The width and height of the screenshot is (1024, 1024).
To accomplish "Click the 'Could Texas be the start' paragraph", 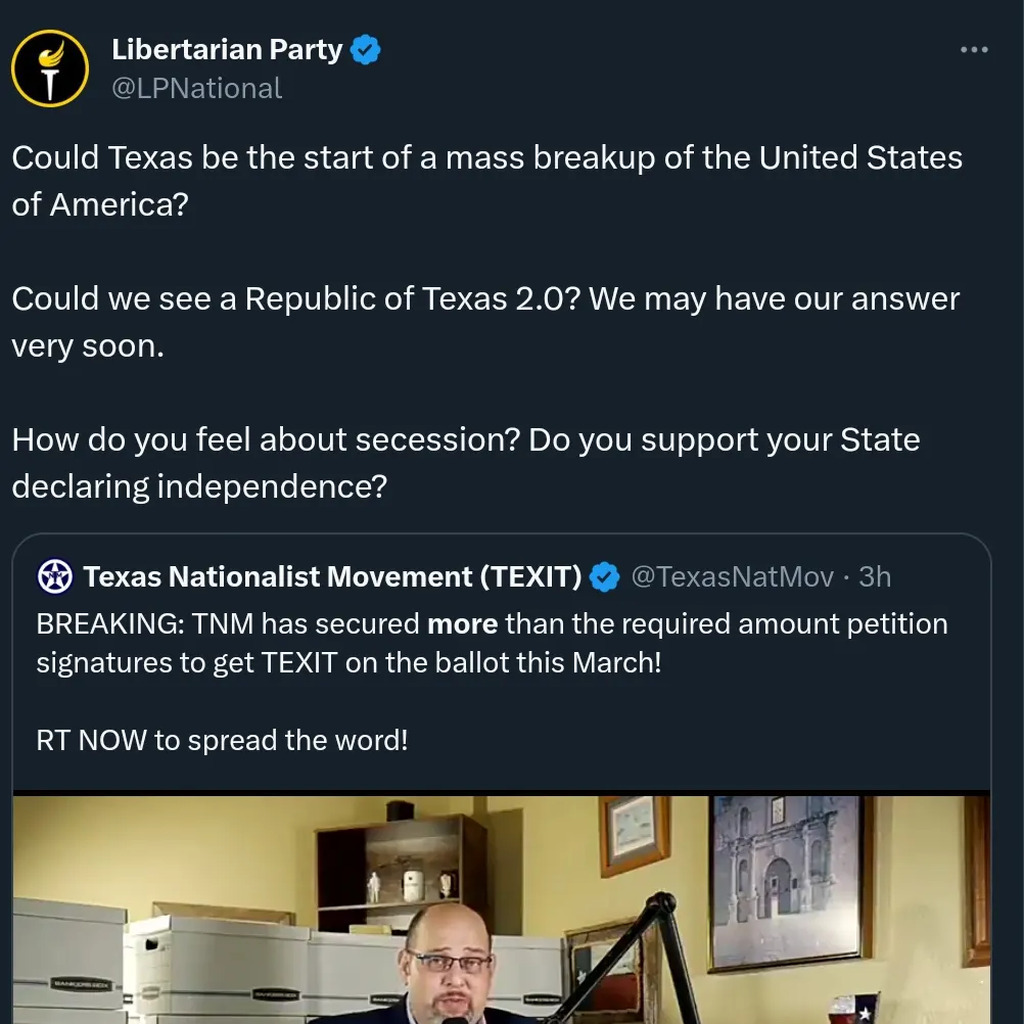I will [486, 181].
